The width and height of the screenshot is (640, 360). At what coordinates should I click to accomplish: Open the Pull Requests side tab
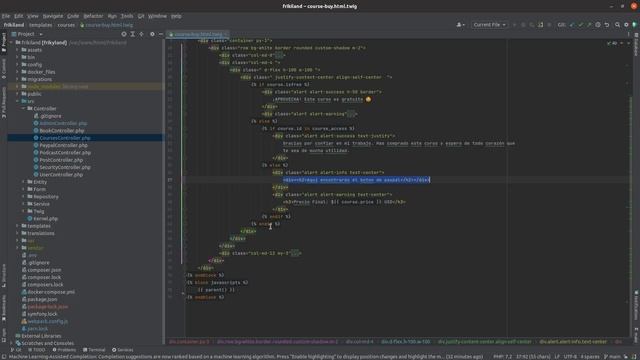pos(4,102)
